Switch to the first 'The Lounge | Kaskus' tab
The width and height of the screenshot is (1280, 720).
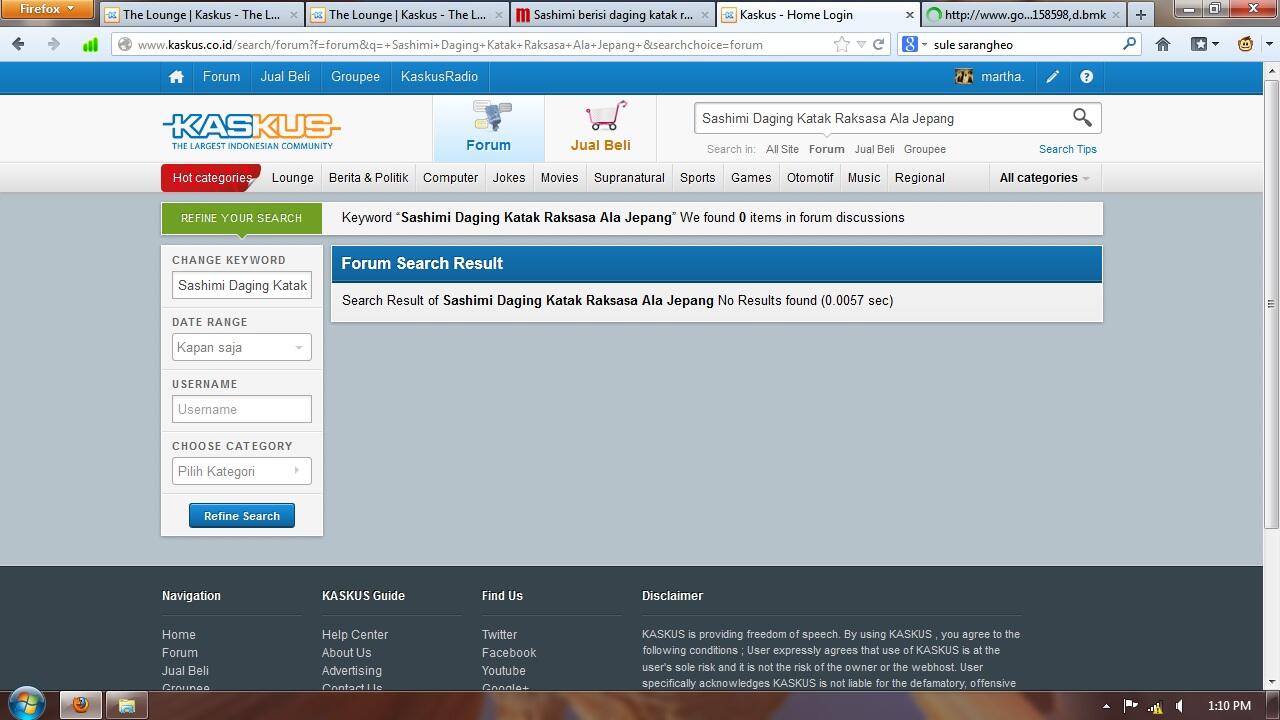click(202, 15)
